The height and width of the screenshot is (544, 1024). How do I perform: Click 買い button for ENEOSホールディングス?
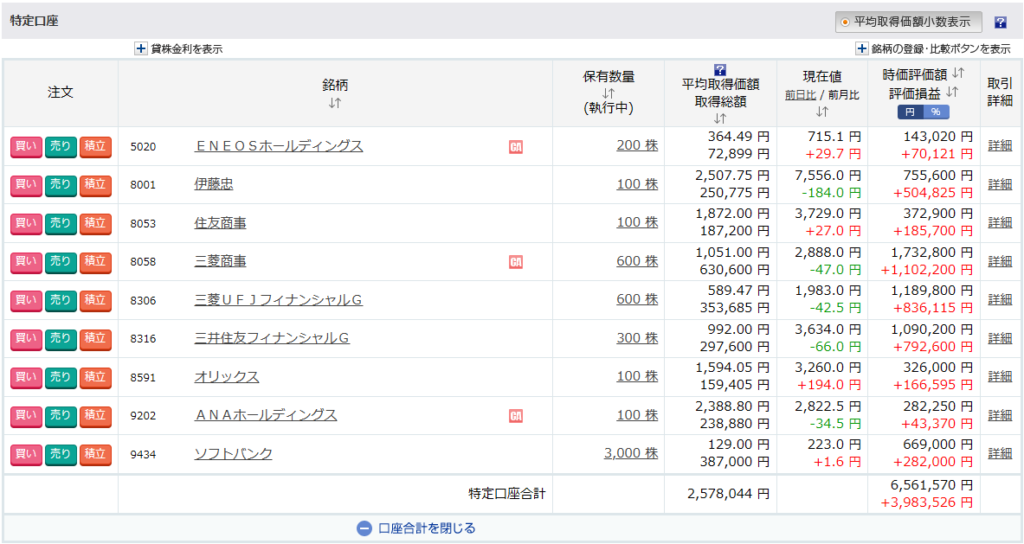pyautogui.click(x=26, y=146)
